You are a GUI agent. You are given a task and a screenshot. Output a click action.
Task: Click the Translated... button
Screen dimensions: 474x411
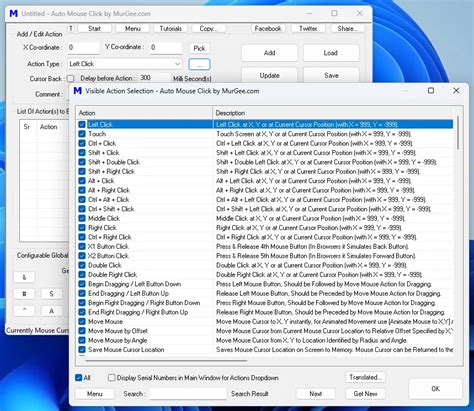365,377
